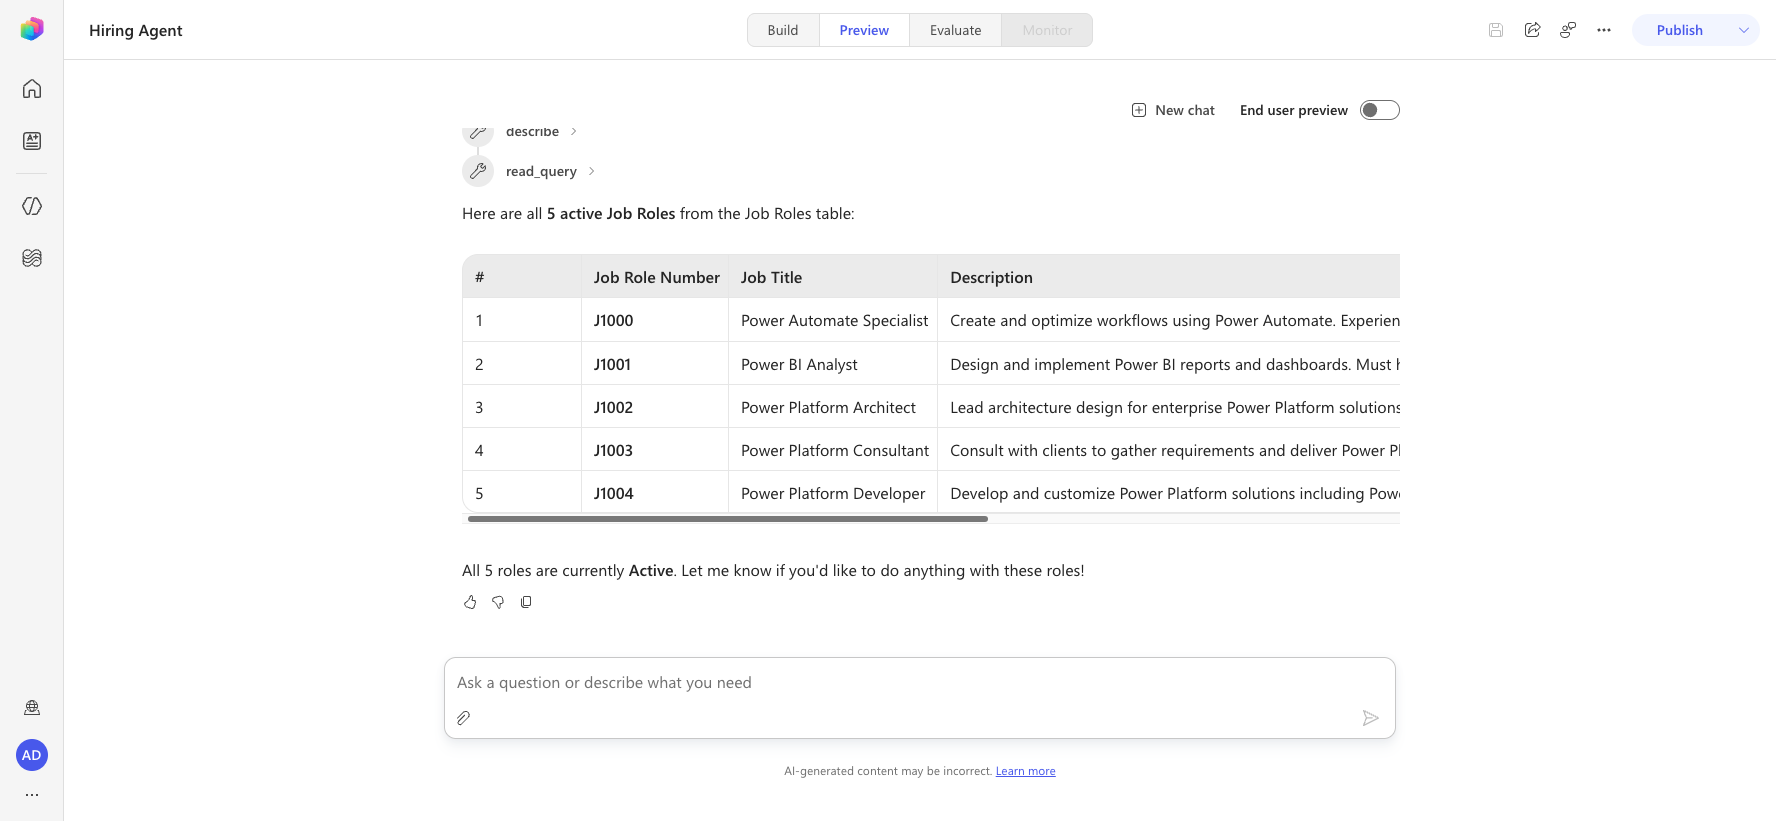Switch to the Preview tab

pos(864,30)
